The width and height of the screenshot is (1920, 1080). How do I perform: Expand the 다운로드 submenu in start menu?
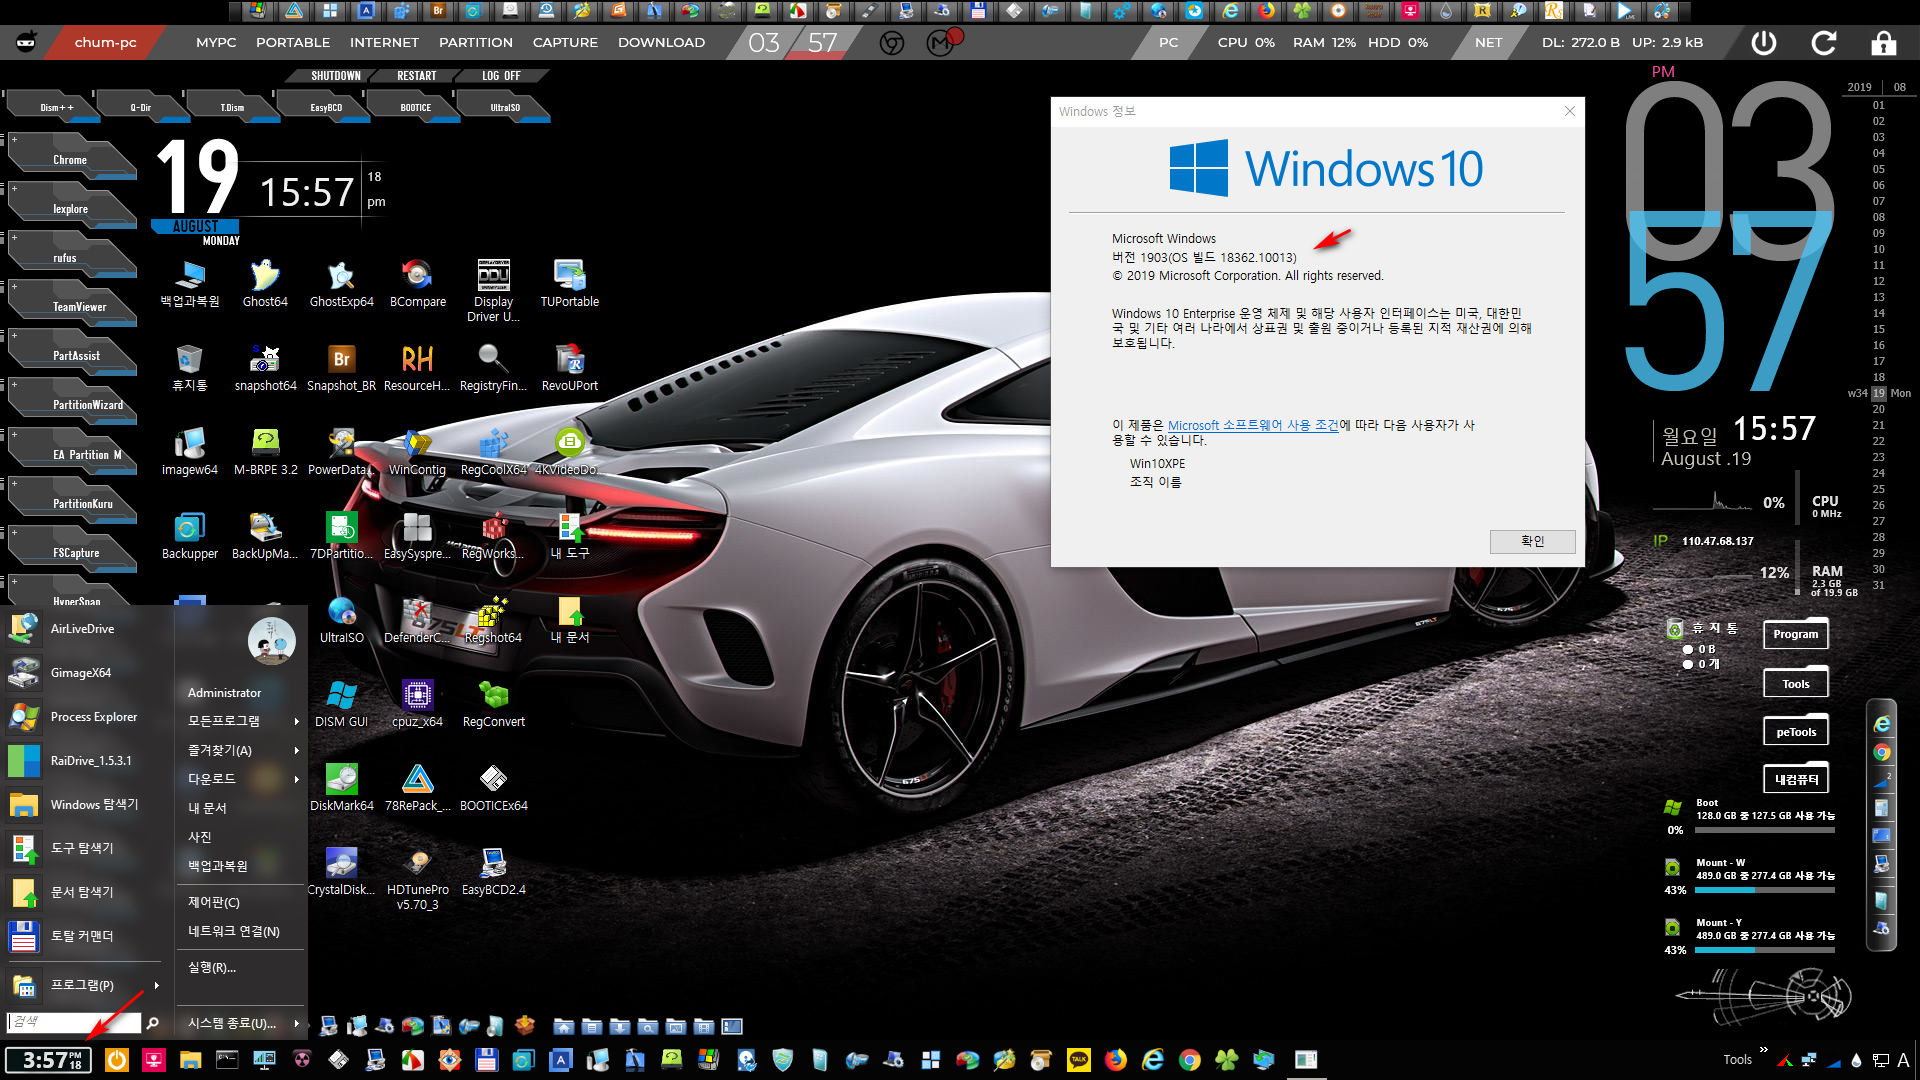(243, 779)
